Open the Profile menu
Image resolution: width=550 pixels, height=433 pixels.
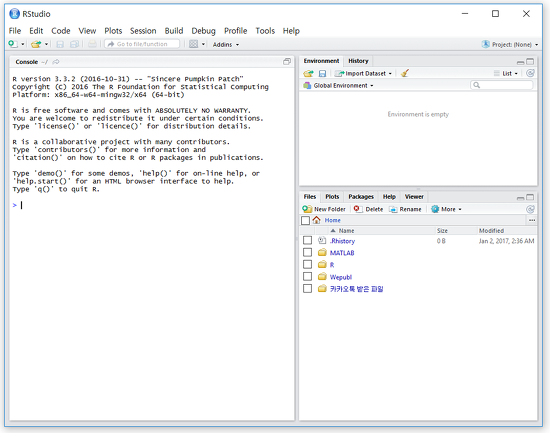[x=236, y=31]
